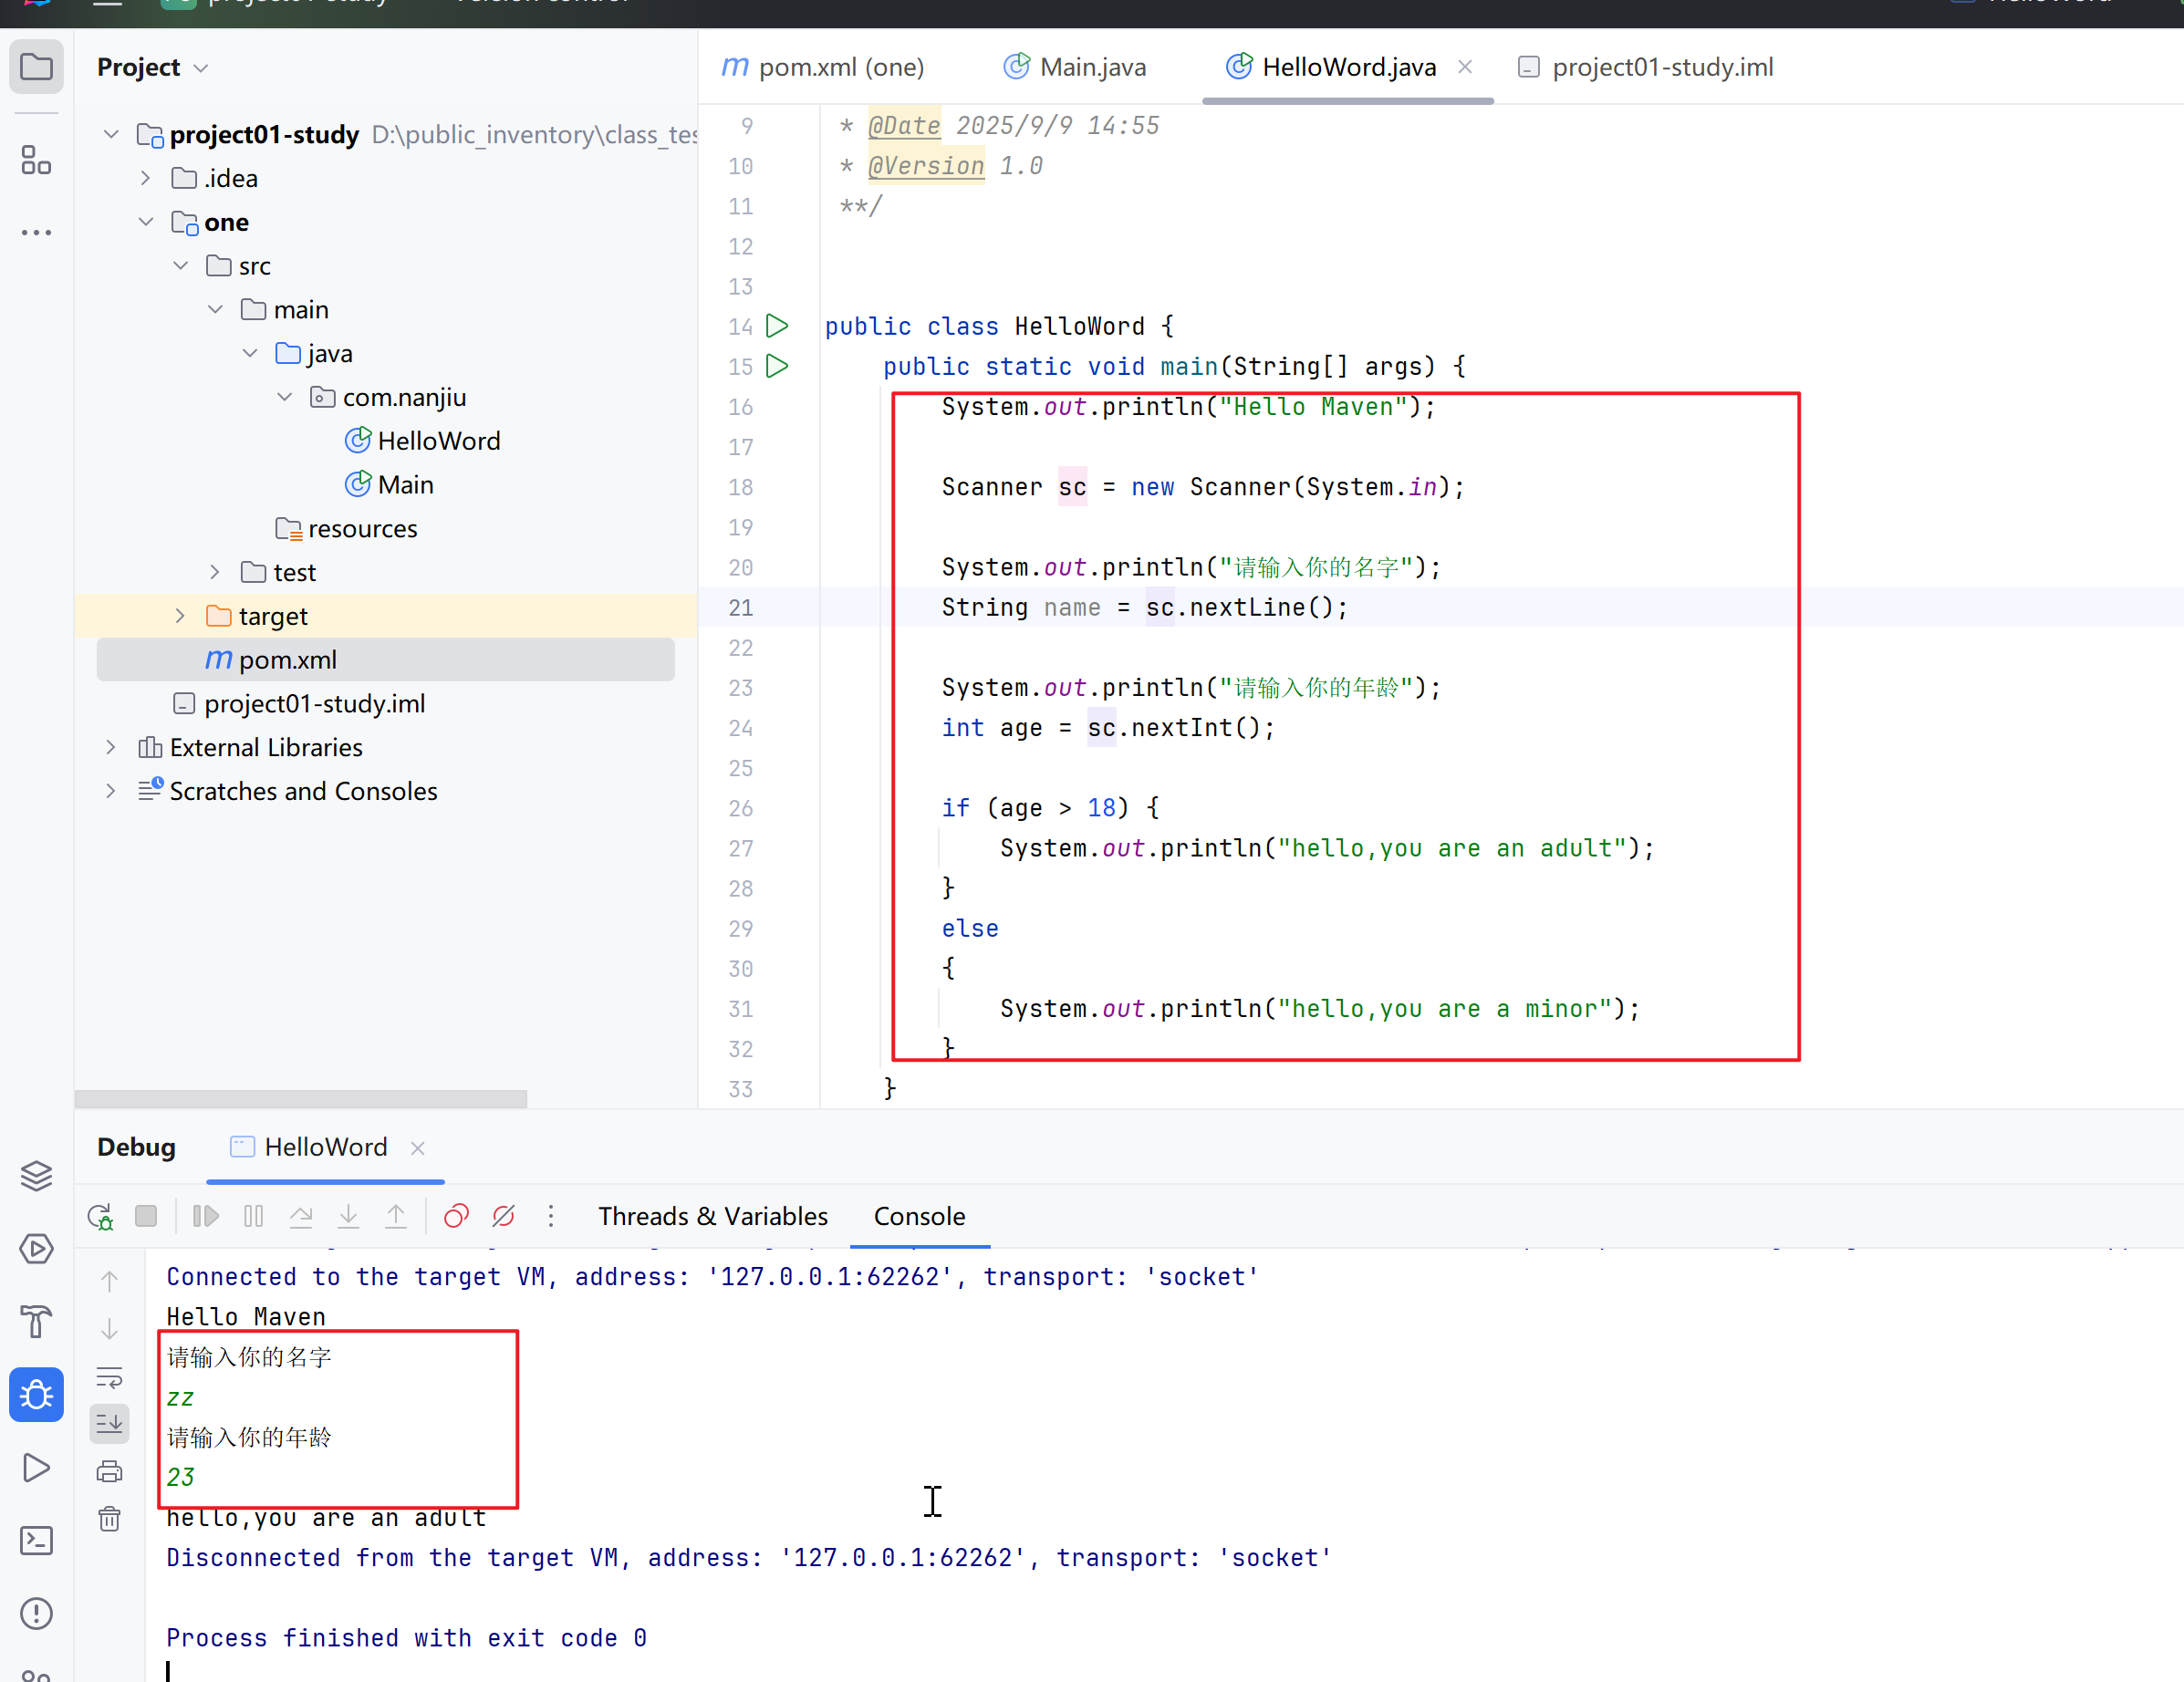This screenshot has width=2184, height=1682.
Task: Open Terminal tool window icon
Action: [36, 1540]
